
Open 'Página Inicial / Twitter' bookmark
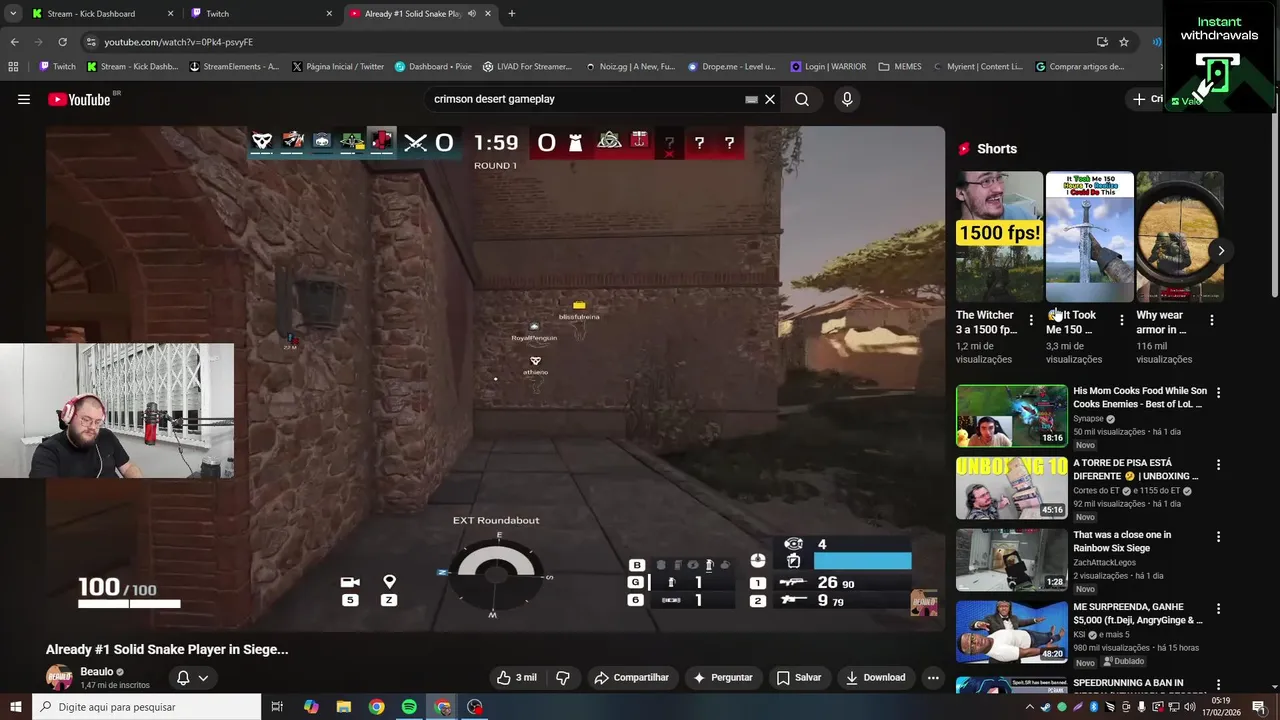coord(338,67)
